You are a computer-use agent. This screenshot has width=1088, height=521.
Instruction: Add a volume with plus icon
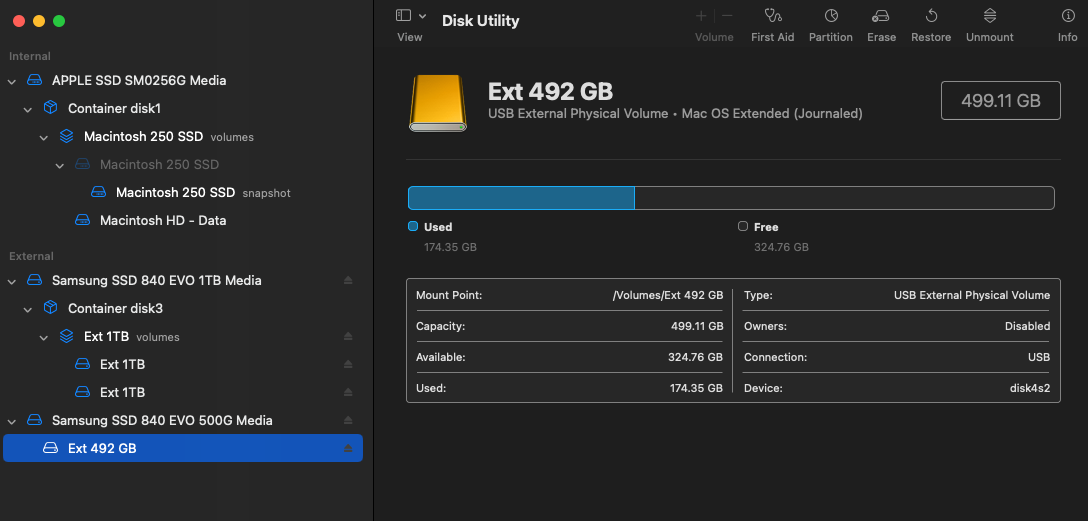coord(701,16)
